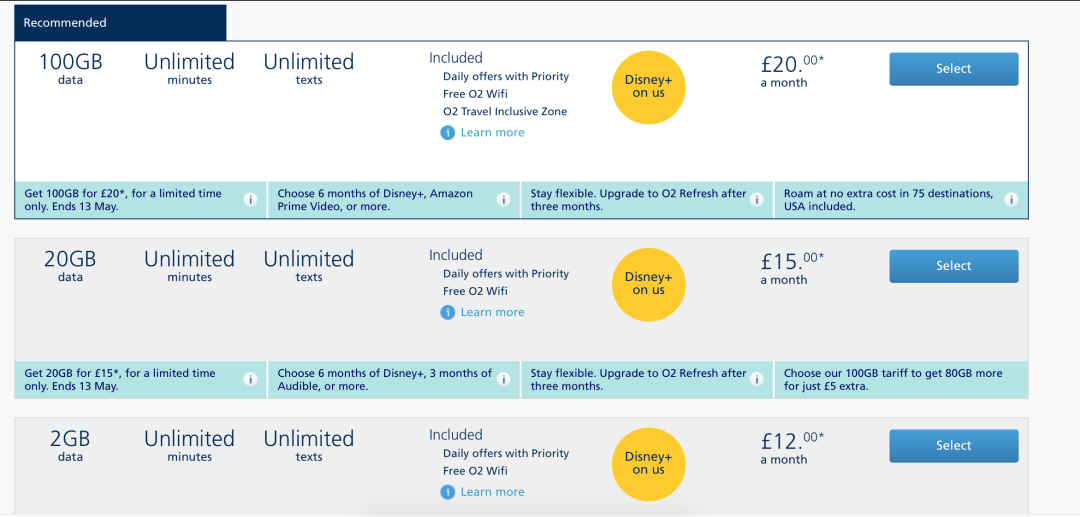
Task: Select the 20GB plan at £15 a month
Action: (x=953, y=266)
